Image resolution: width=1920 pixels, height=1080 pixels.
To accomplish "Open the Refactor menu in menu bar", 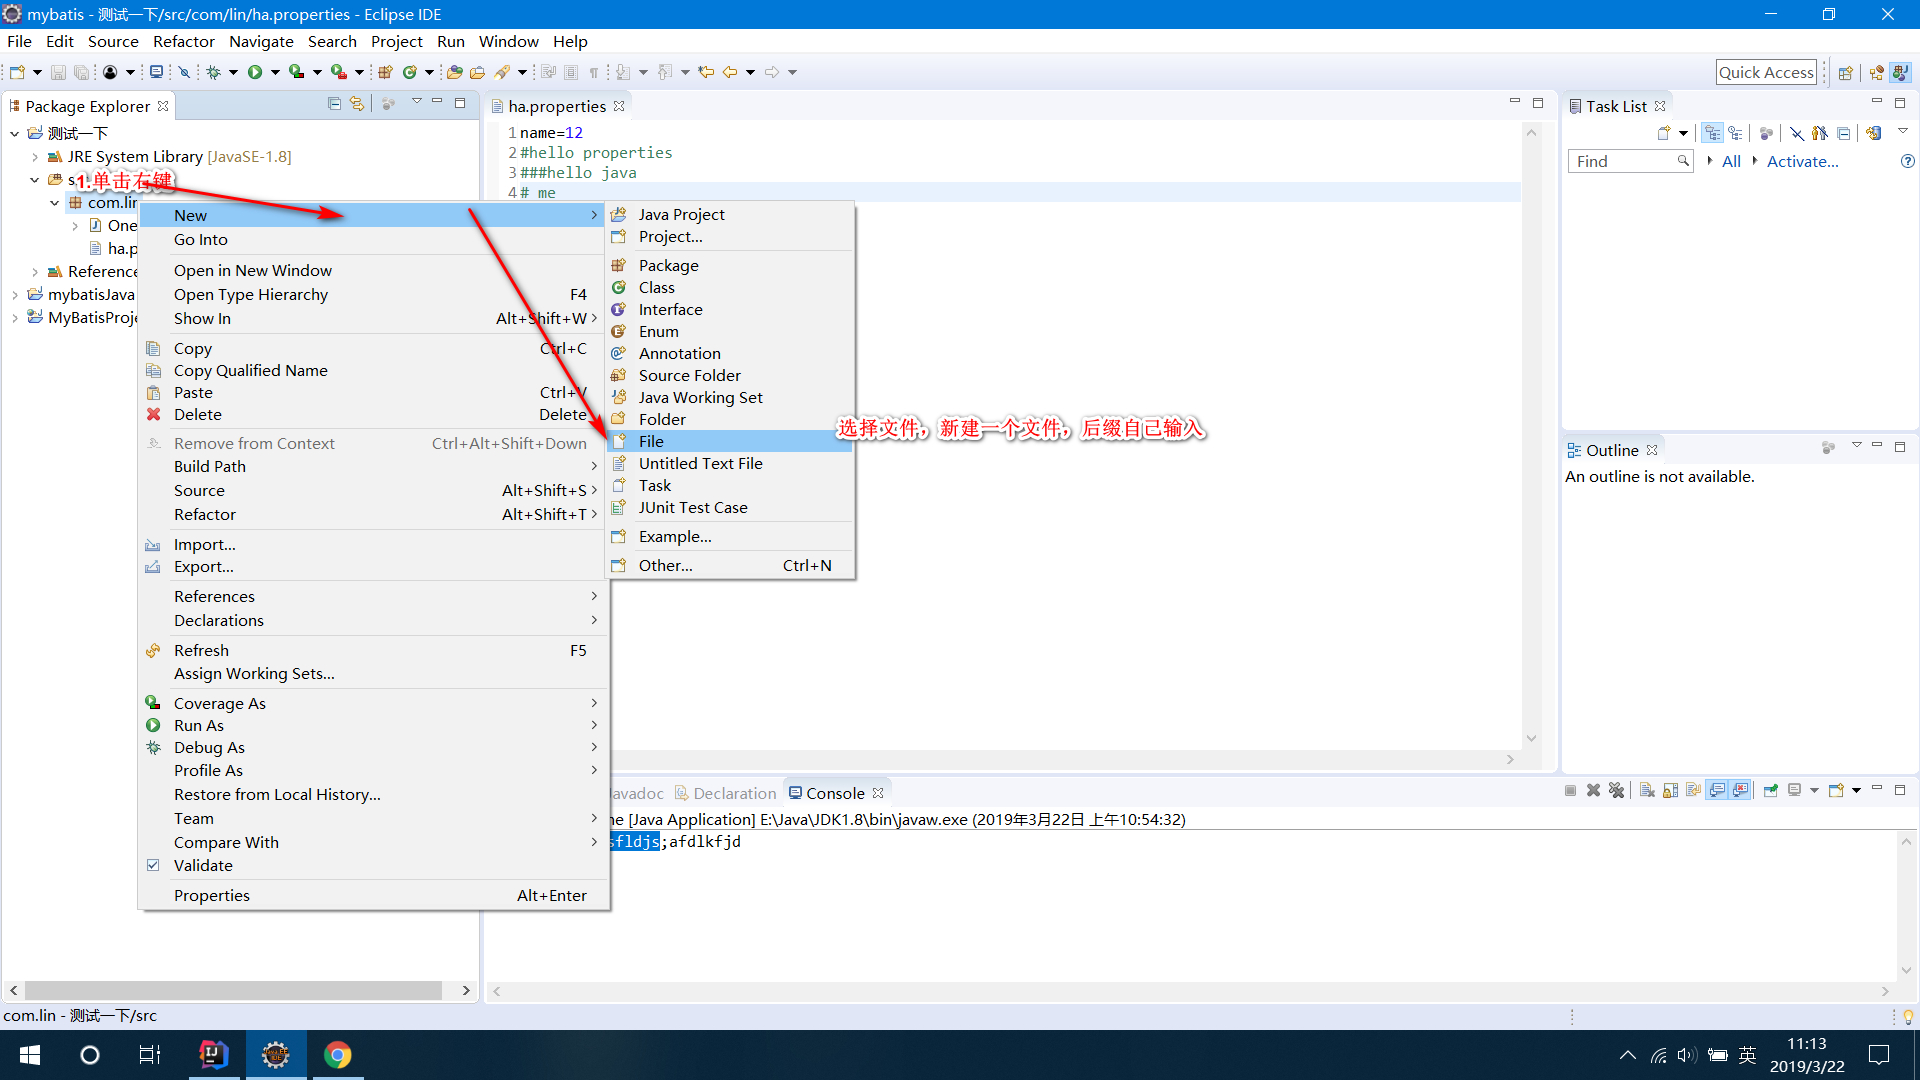I will click(183, 41).
